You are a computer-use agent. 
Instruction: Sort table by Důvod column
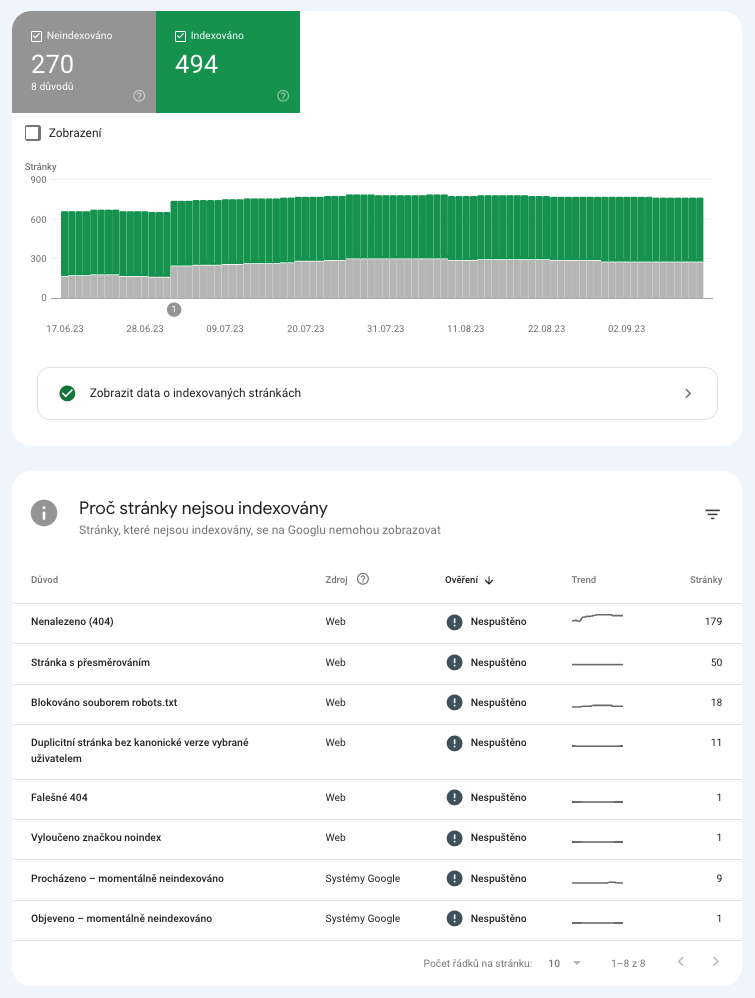coord(45,580)
